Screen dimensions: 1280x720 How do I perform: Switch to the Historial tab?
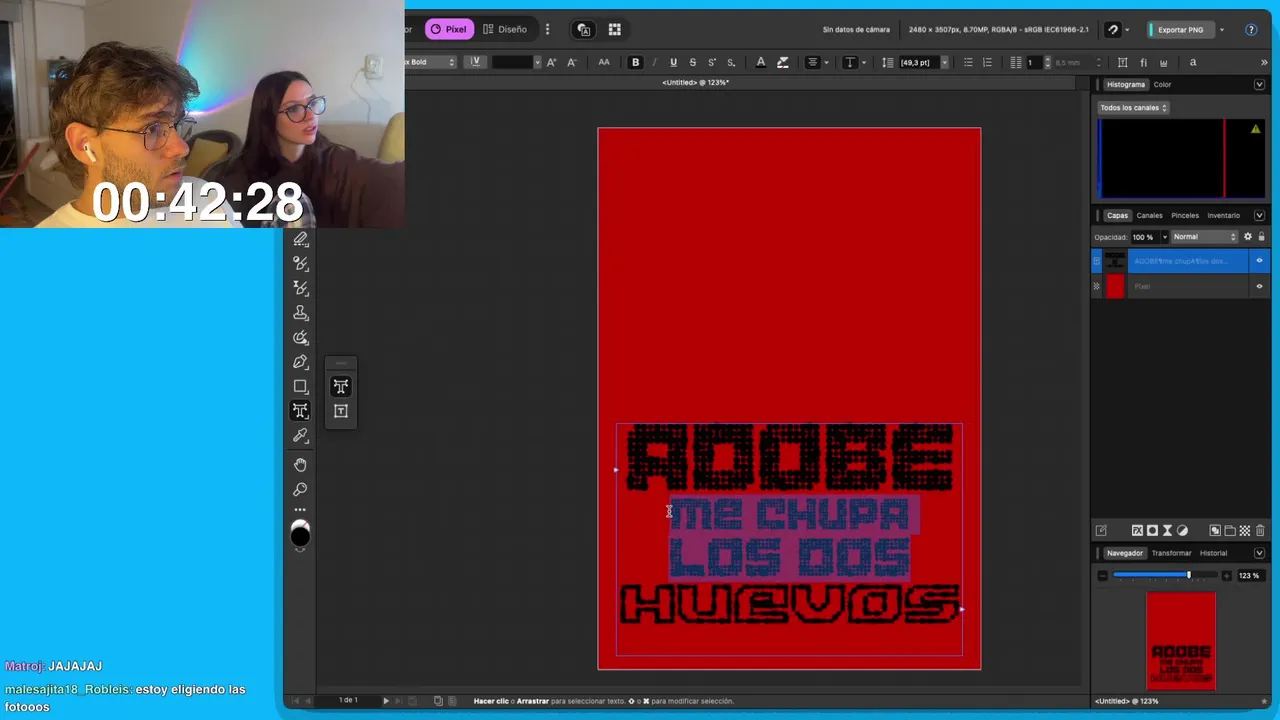1213,553
